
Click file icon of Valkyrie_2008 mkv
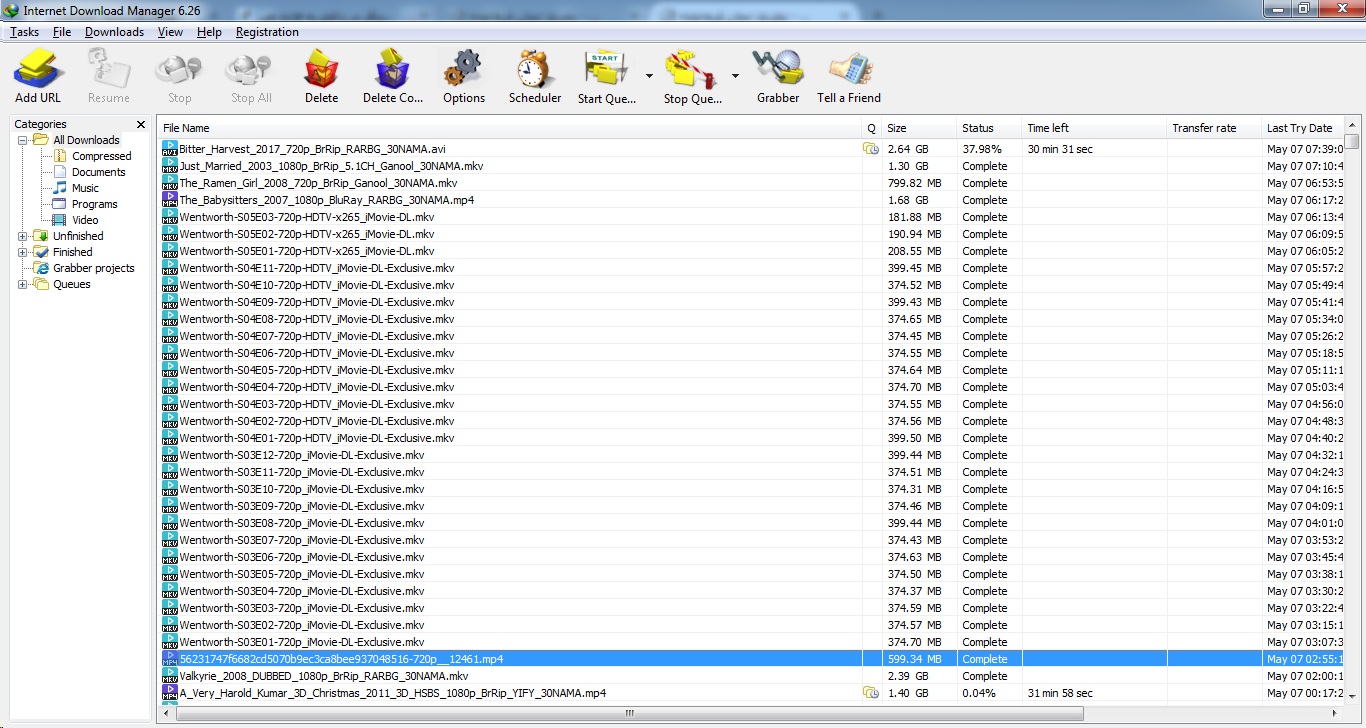(169, 676)
